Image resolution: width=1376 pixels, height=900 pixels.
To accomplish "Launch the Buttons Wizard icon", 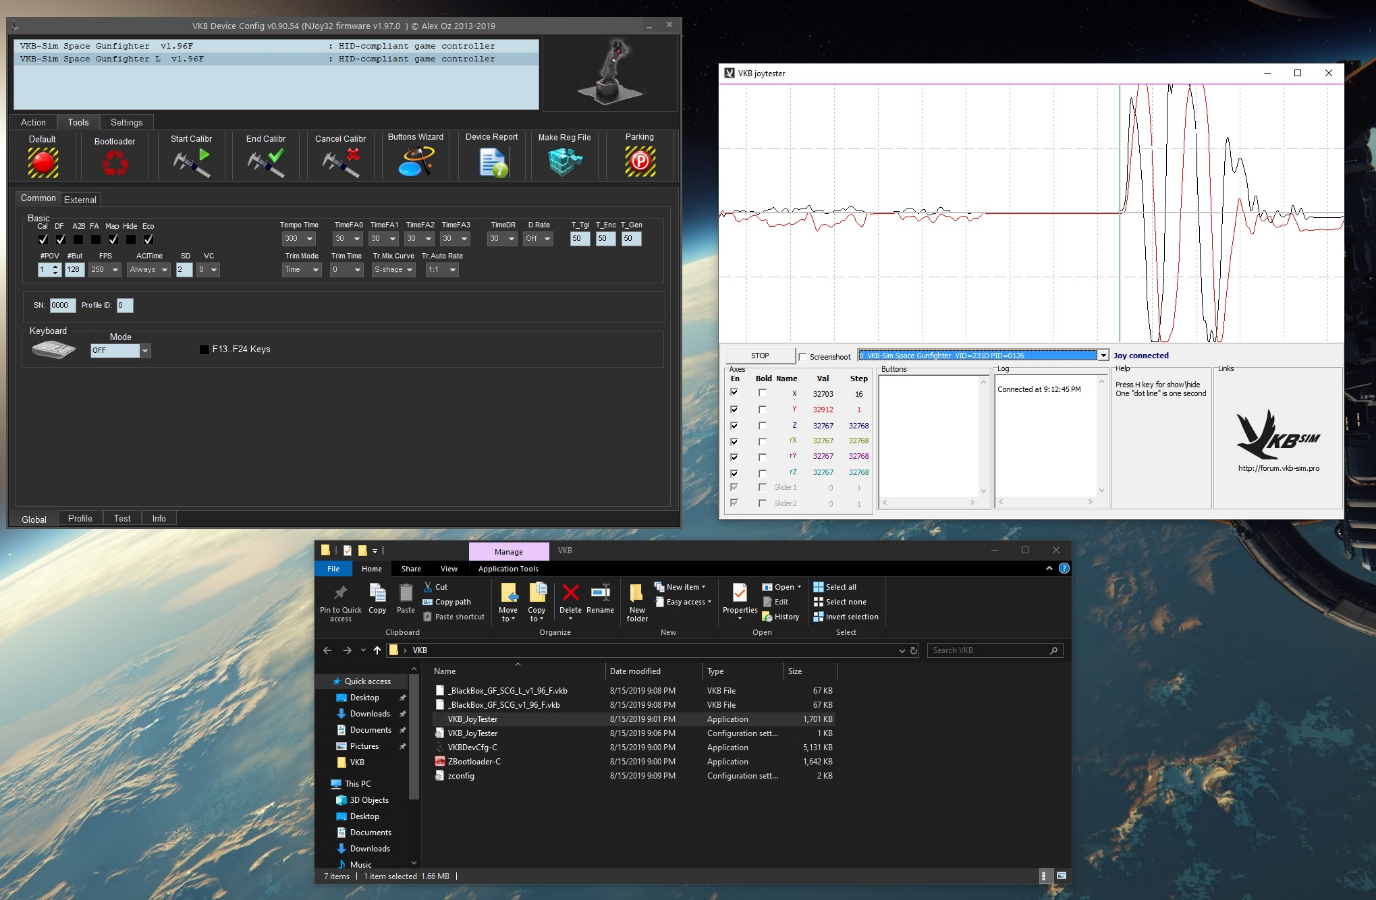I will click(x=416, y=161).
